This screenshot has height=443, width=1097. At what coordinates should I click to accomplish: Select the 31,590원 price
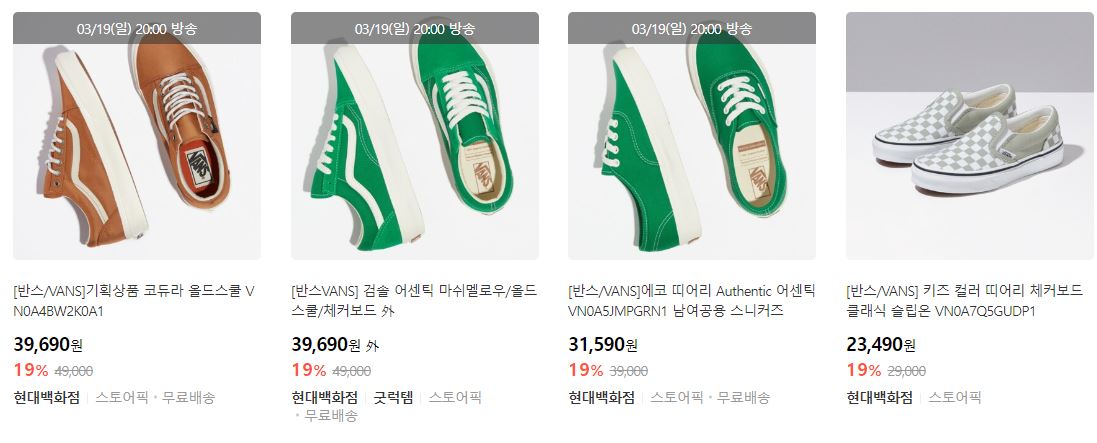603,344
